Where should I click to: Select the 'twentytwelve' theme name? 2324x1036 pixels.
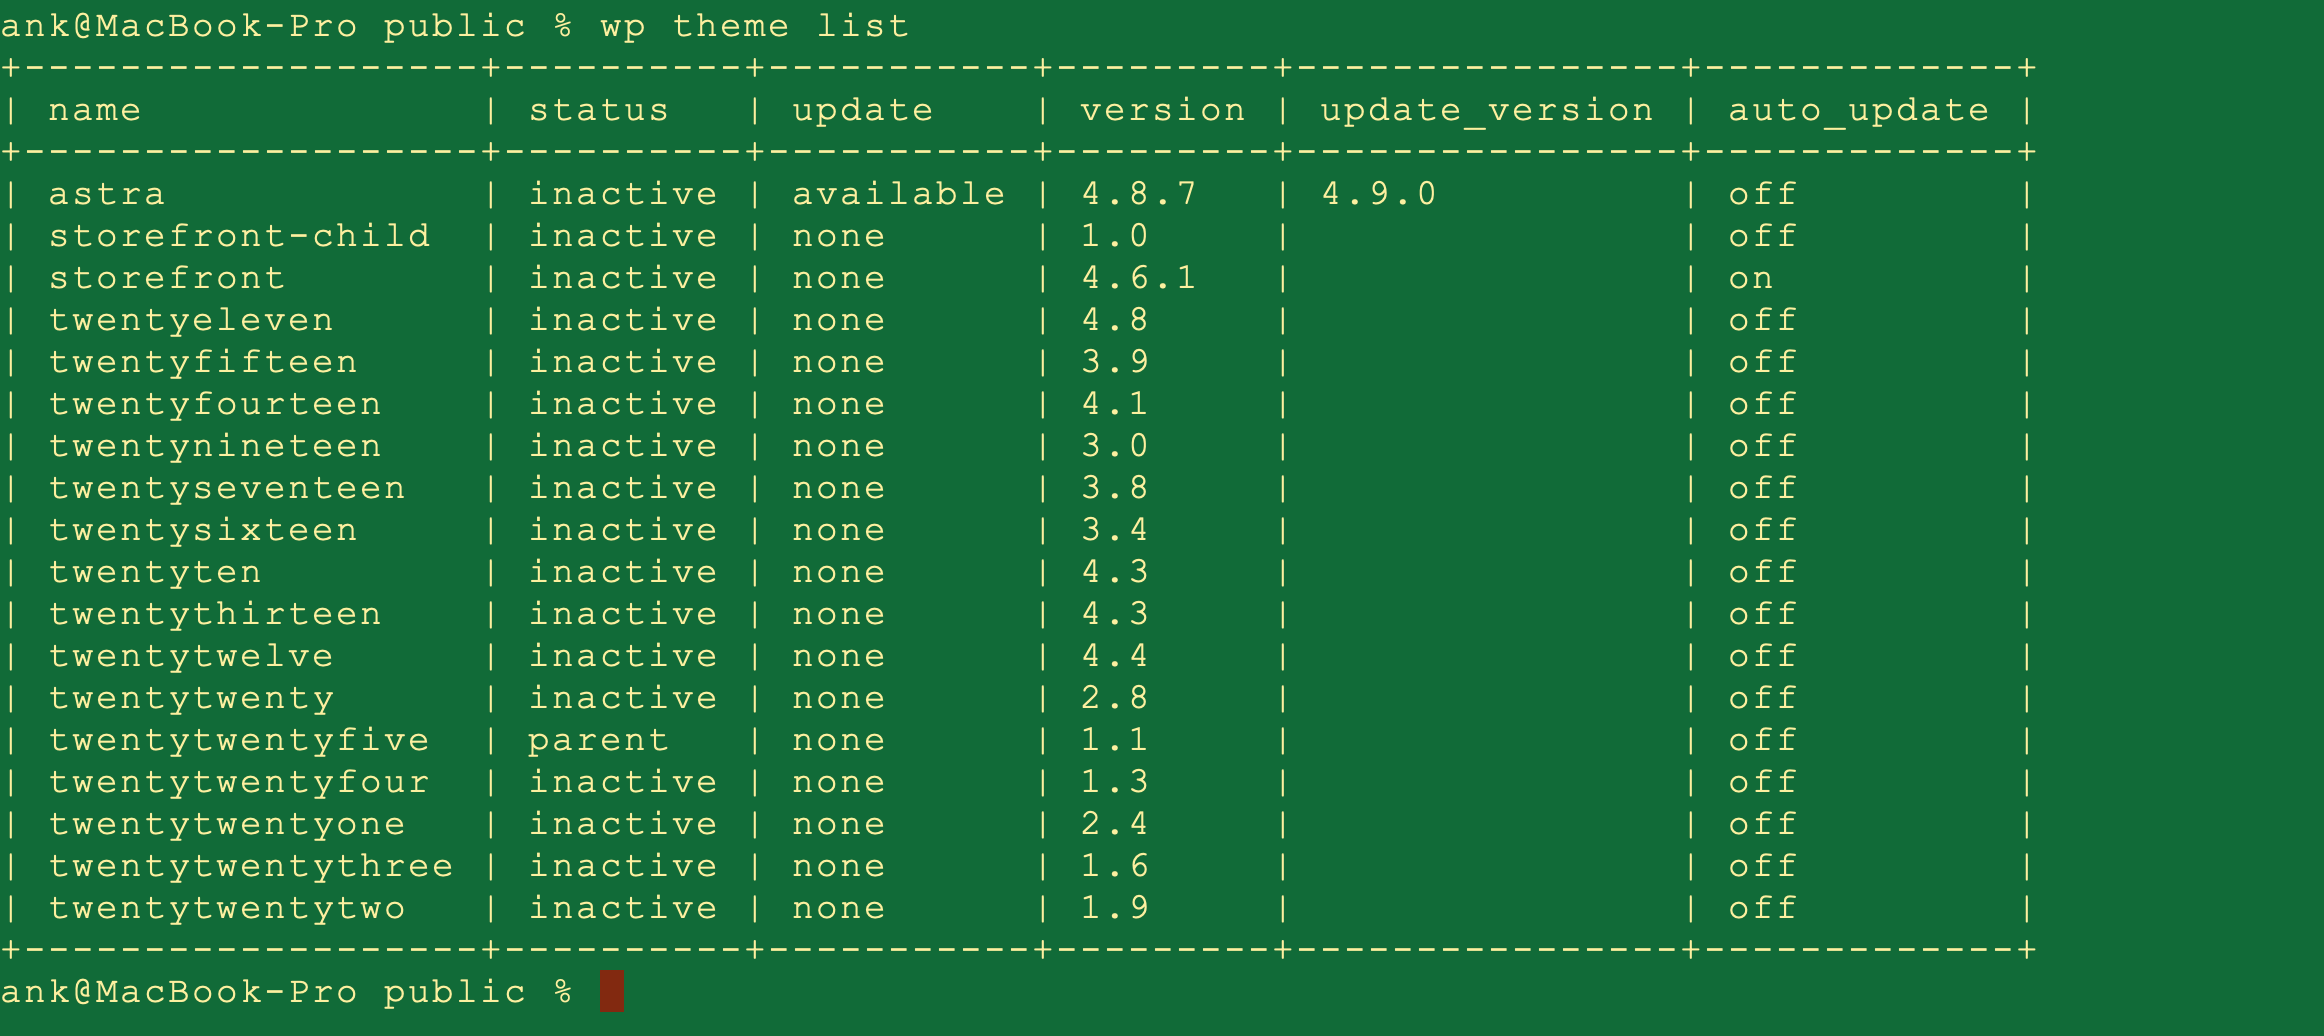point(191,656)
